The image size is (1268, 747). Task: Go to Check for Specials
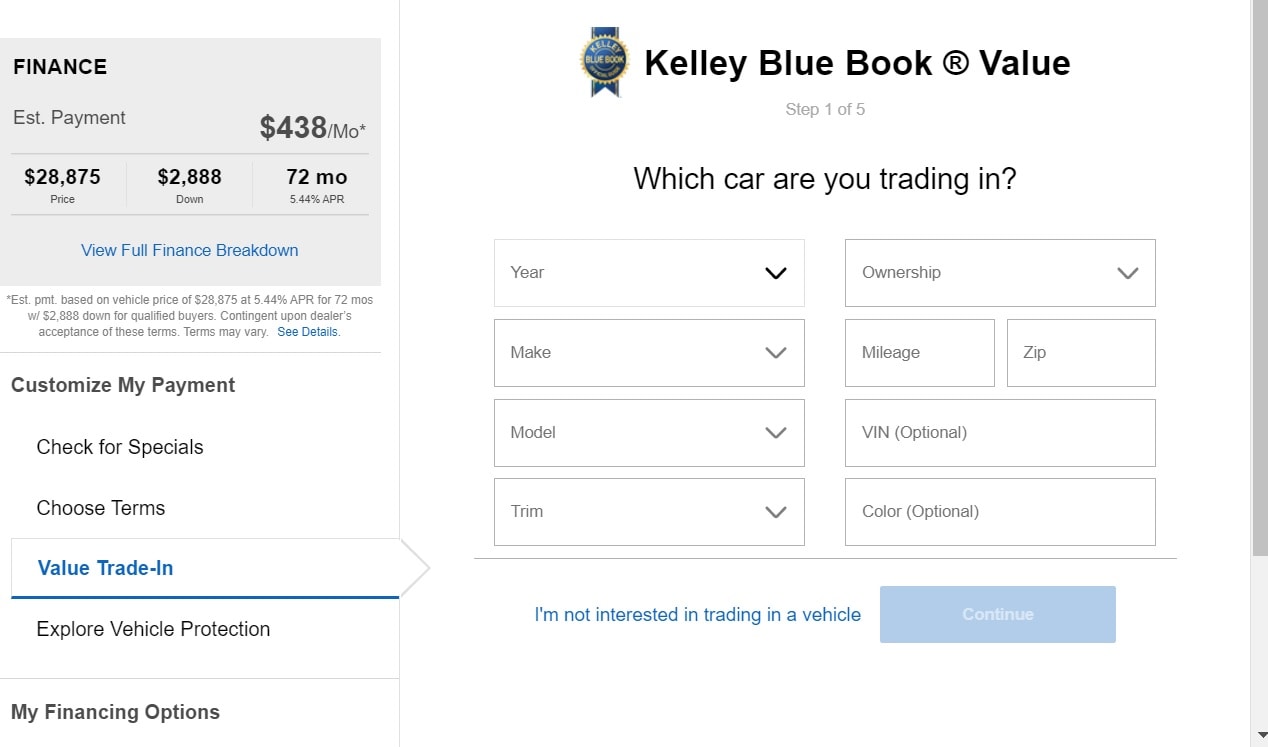click(120, 447)
